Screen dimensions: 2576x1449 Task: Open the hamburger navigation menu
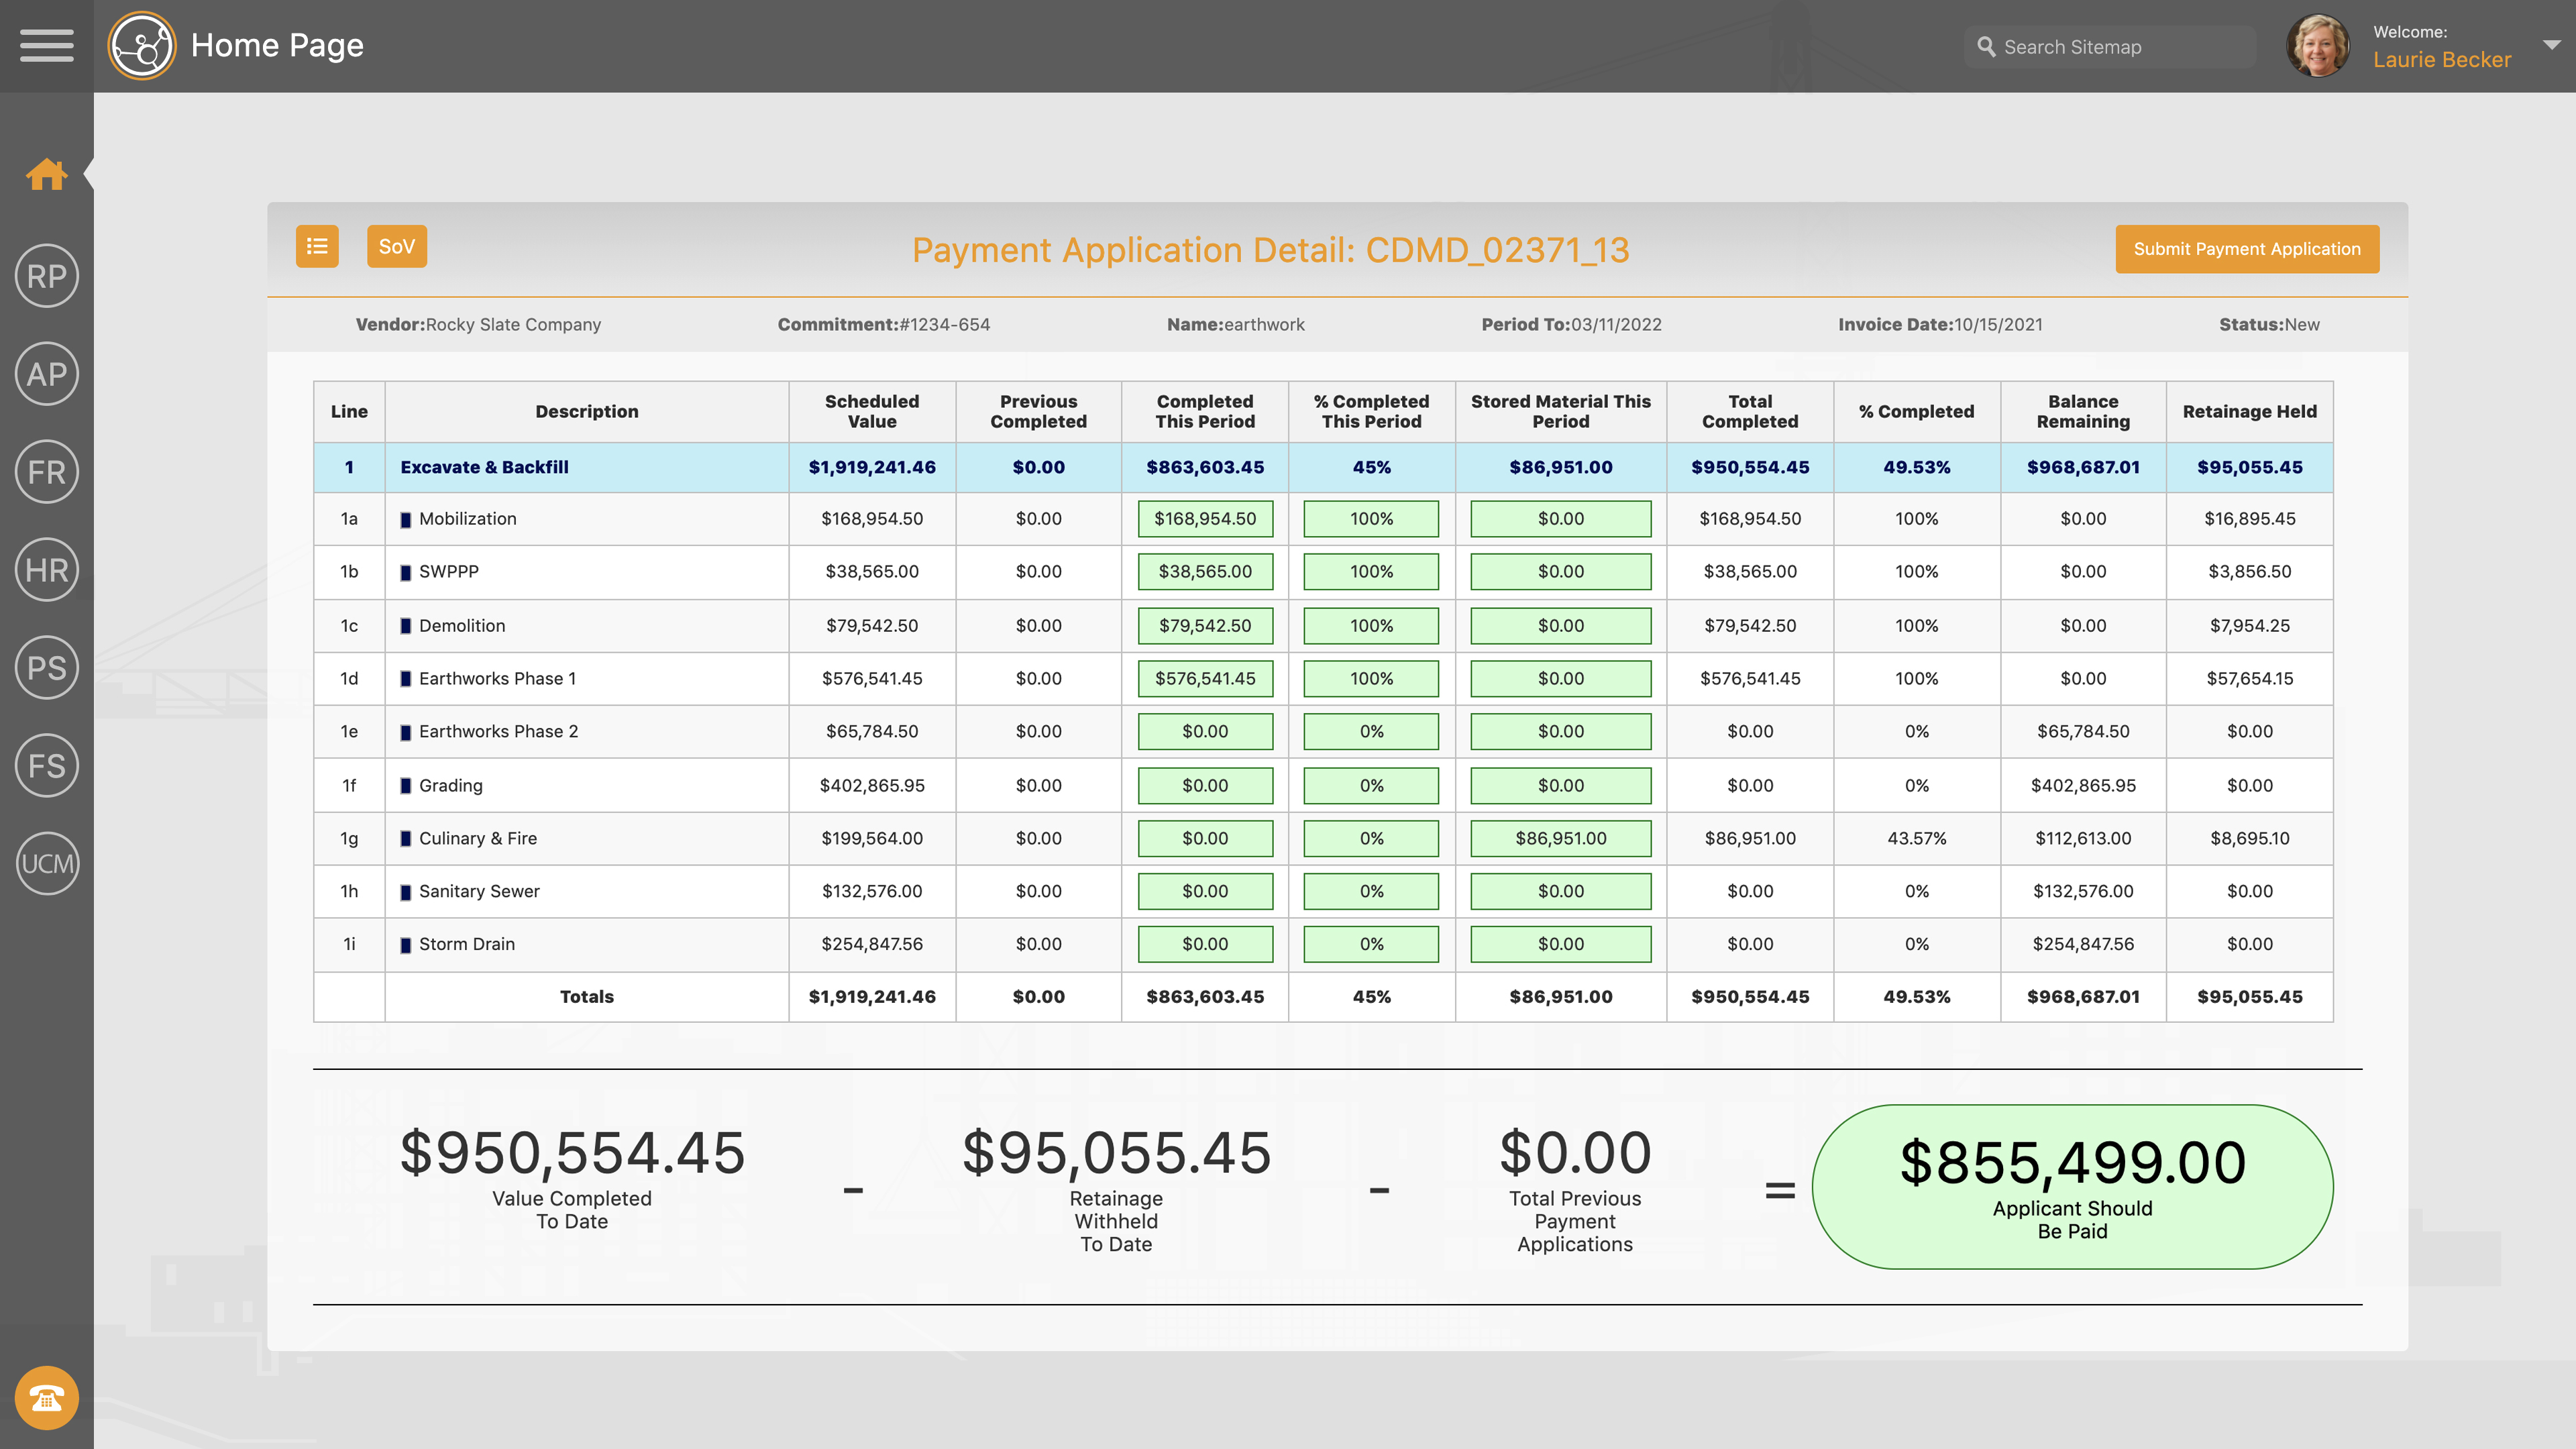click(46, 45)
